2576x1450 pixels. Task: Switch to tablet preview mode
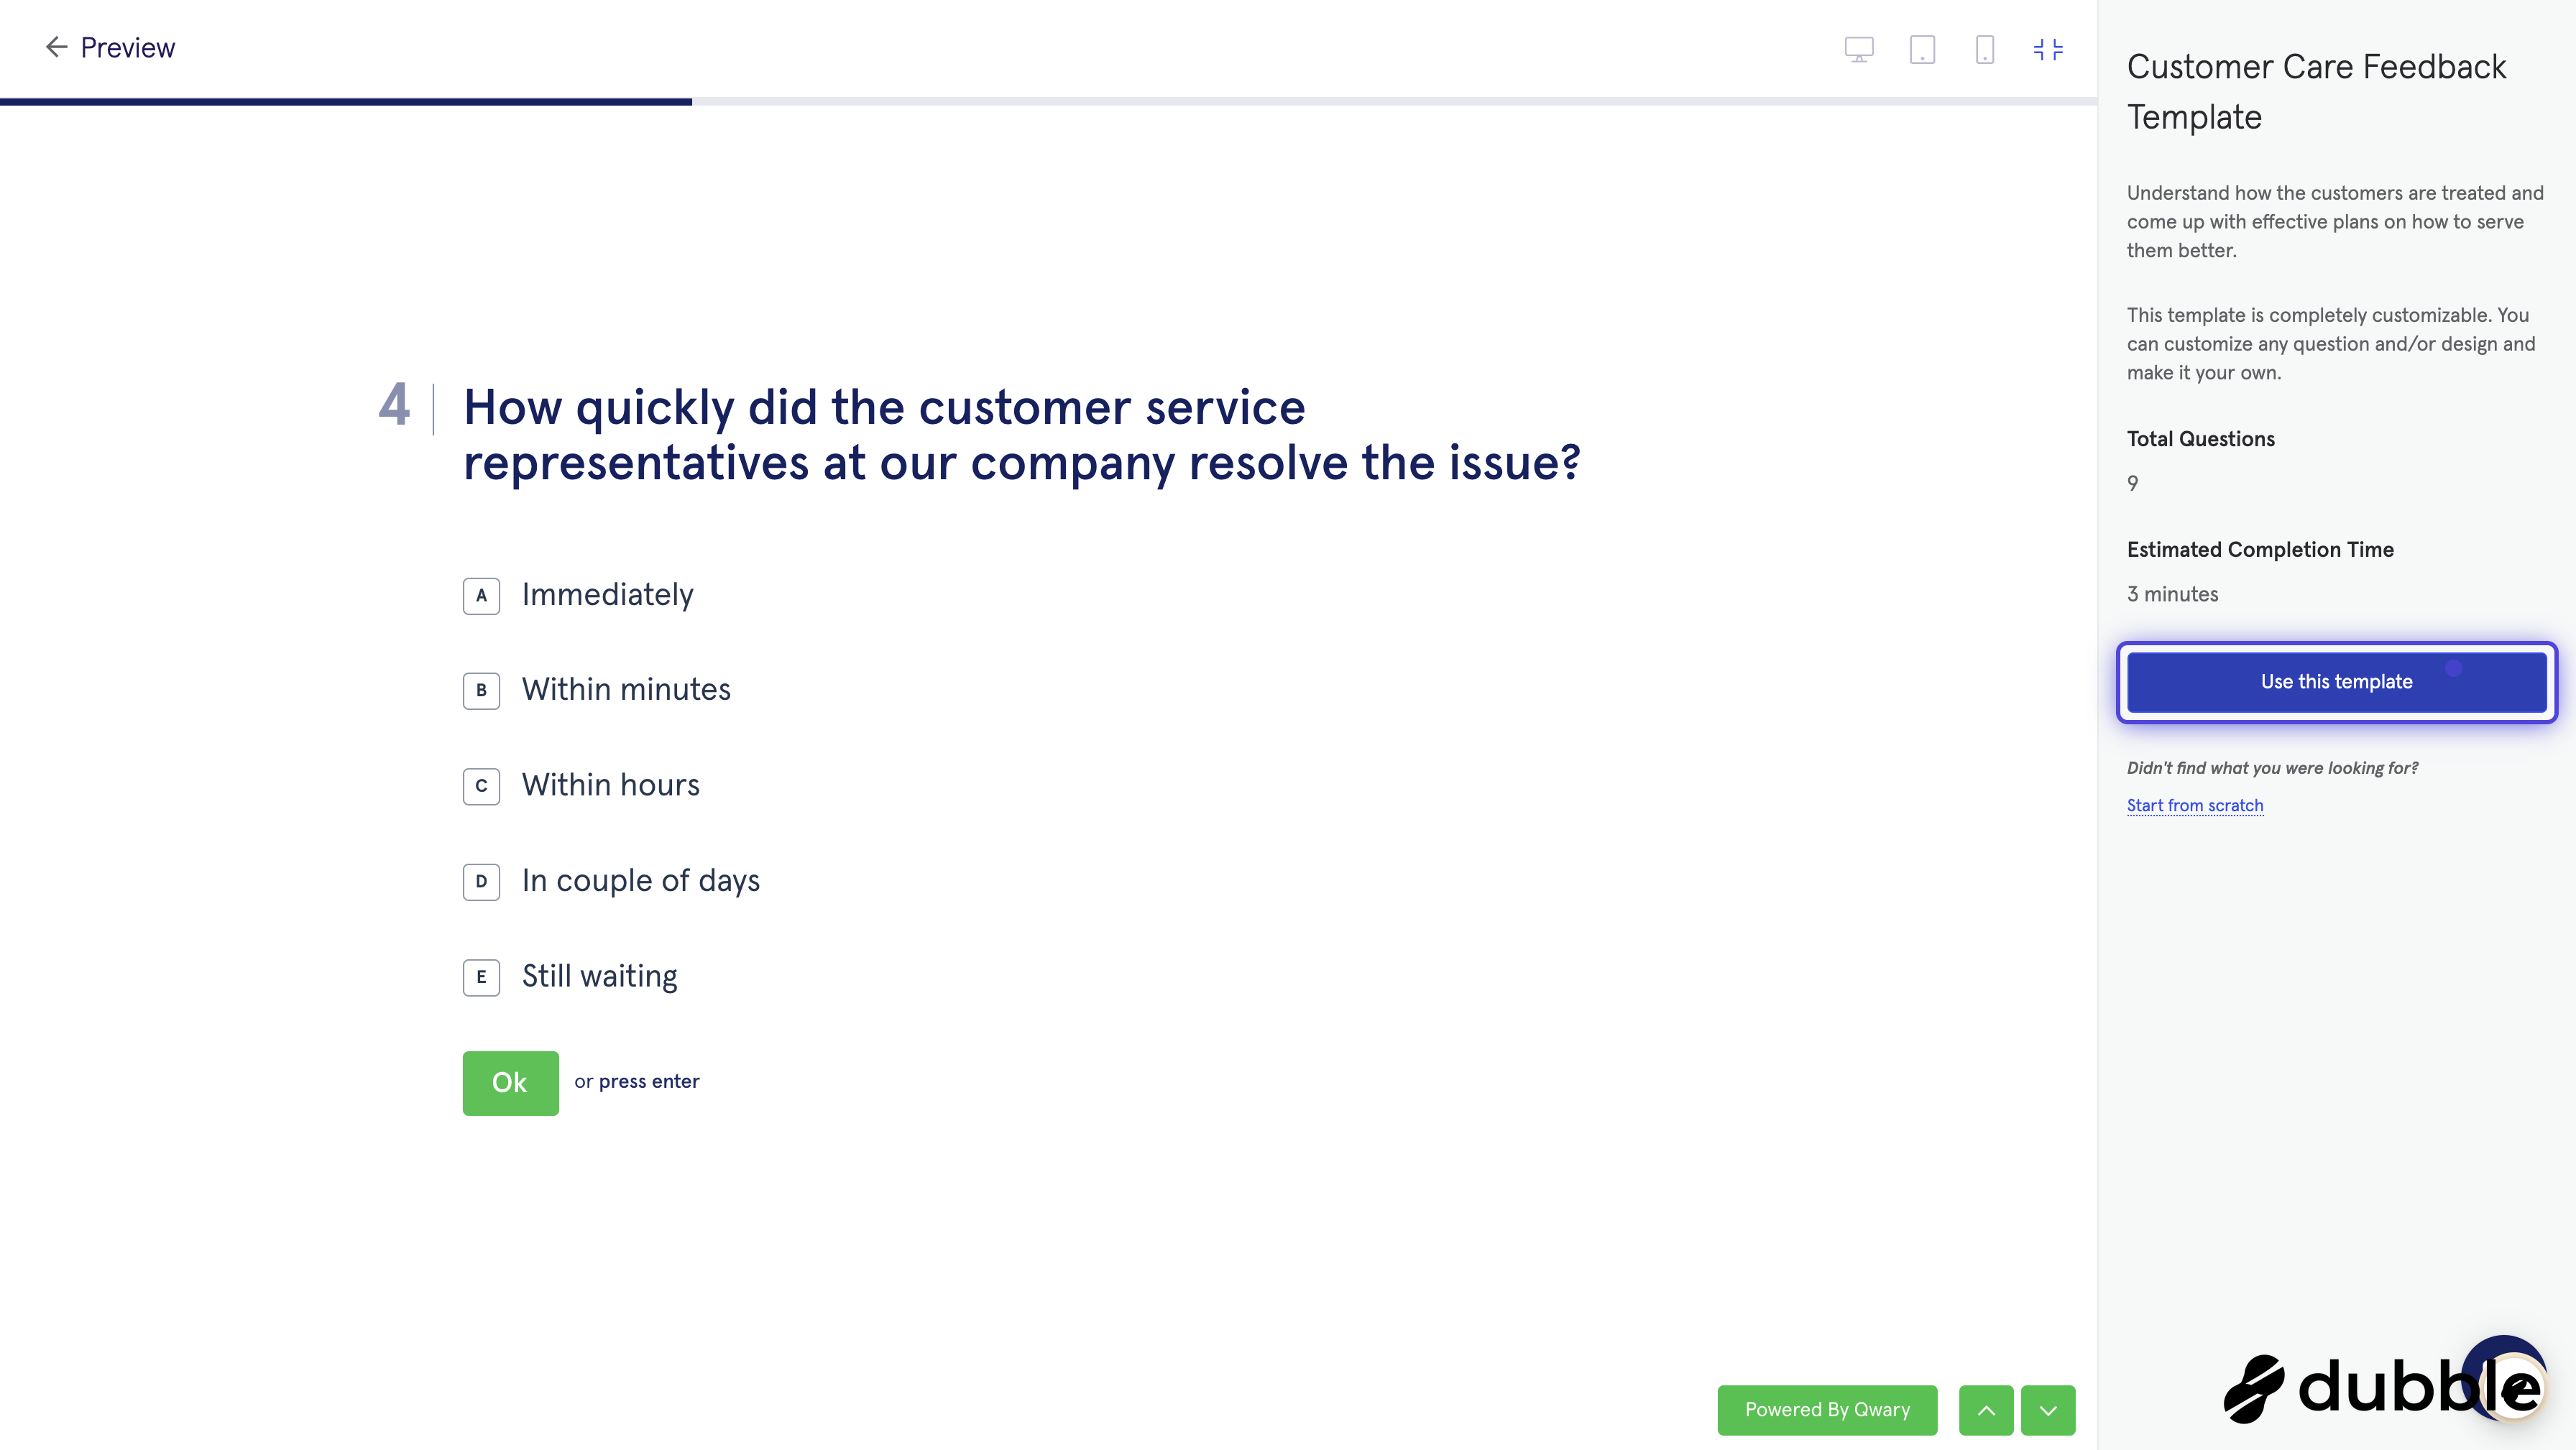pyautogui.click(x=1922, y=49)
